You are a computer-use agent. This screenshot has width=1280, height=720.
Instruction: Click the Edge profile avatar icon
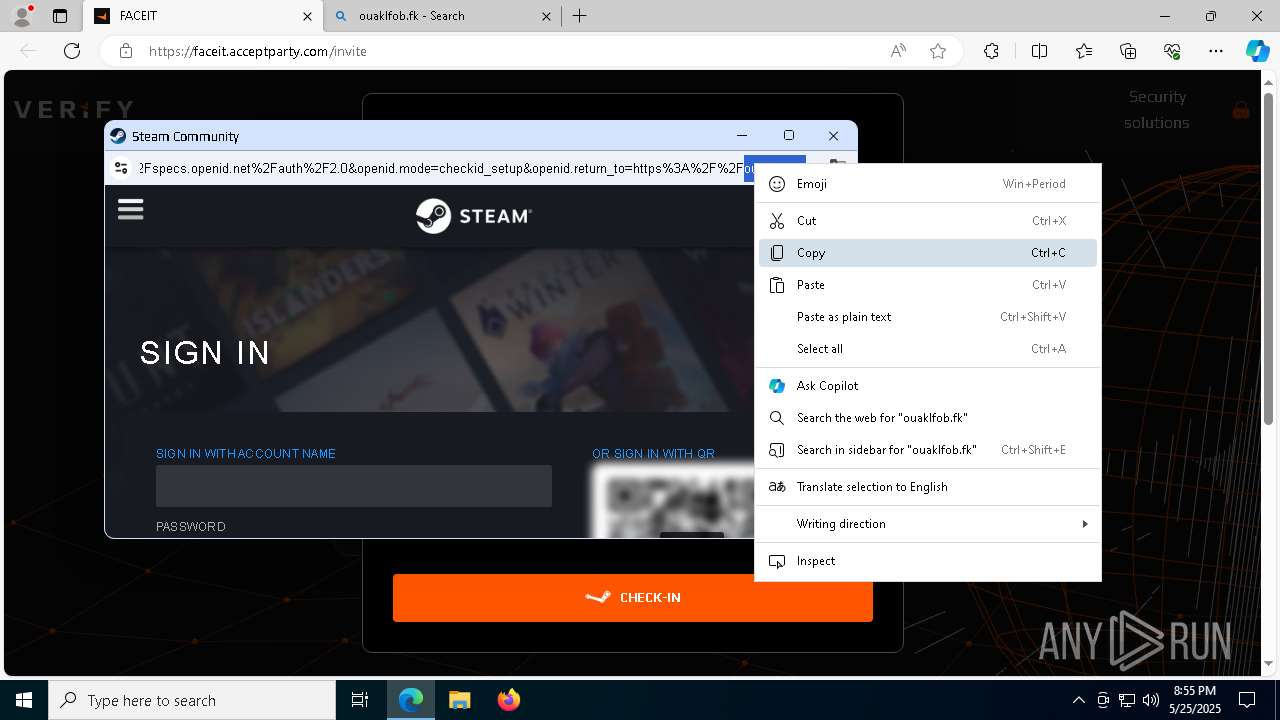pos(22,16)
